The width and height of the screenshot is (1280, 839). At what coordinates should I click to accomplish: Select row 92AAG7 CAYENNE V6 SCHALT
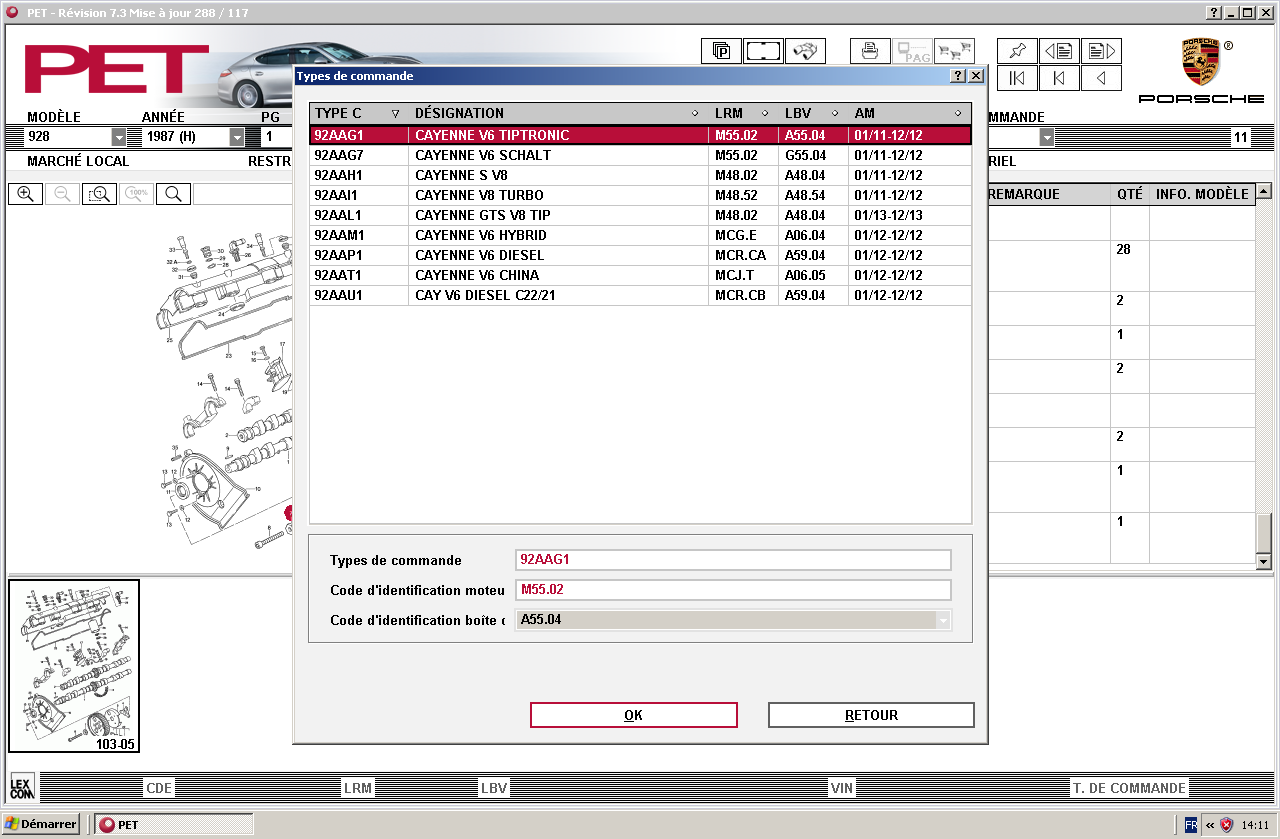pos(640,155)
